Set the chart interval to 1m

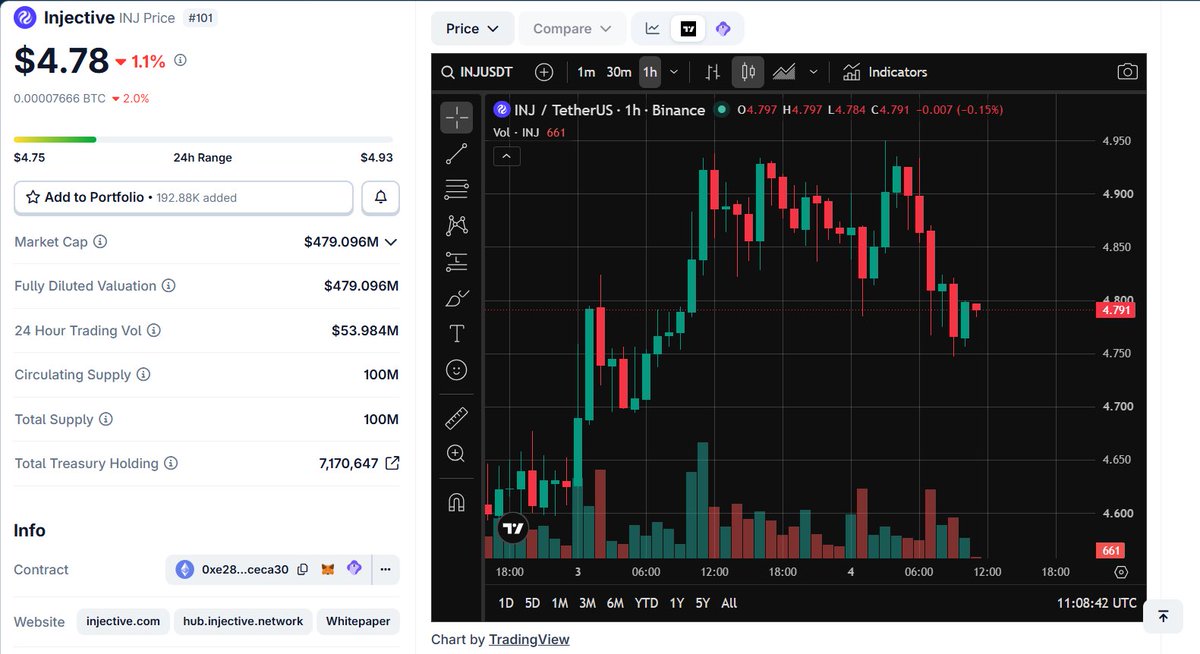586,72
